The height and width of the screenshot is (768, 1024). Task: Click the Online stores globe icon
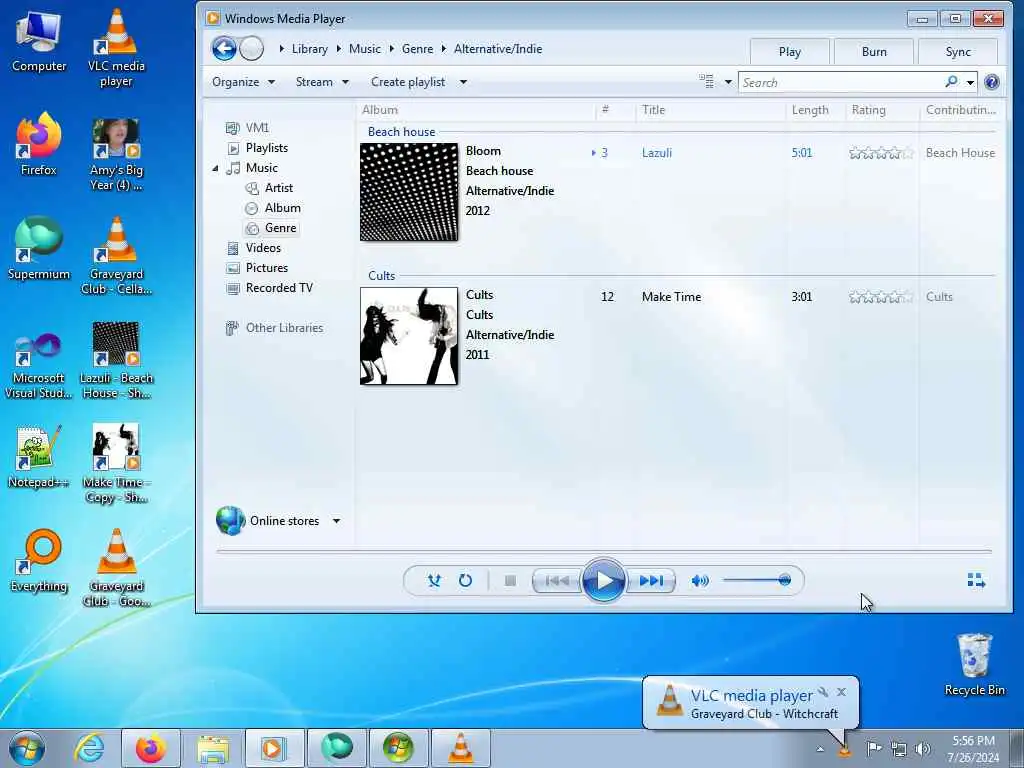click(x=231, y=520)
